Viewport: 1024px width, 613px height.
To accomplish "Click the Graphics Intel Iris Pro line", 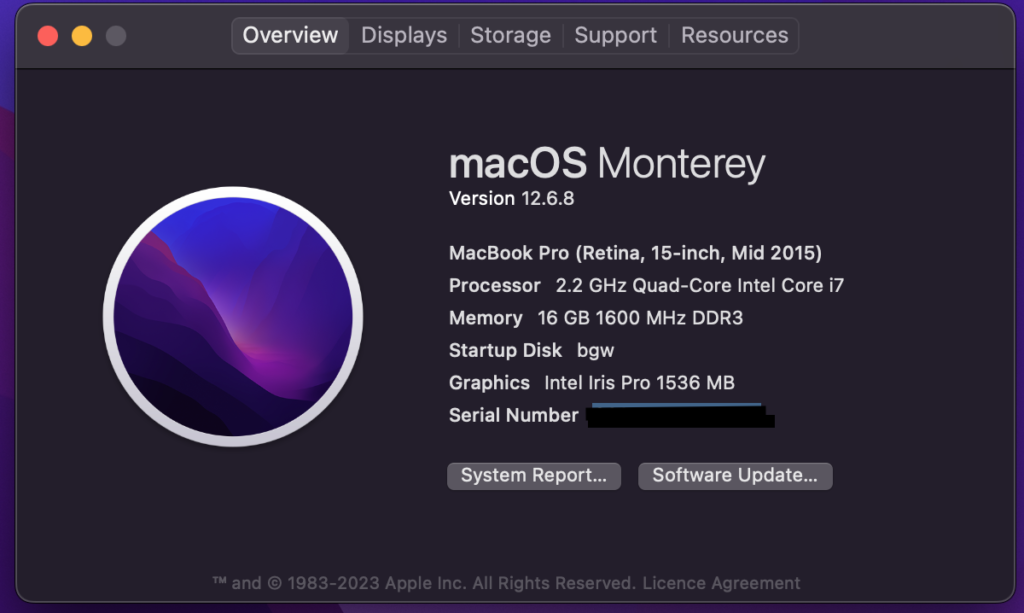I will [x=592, y=382].
